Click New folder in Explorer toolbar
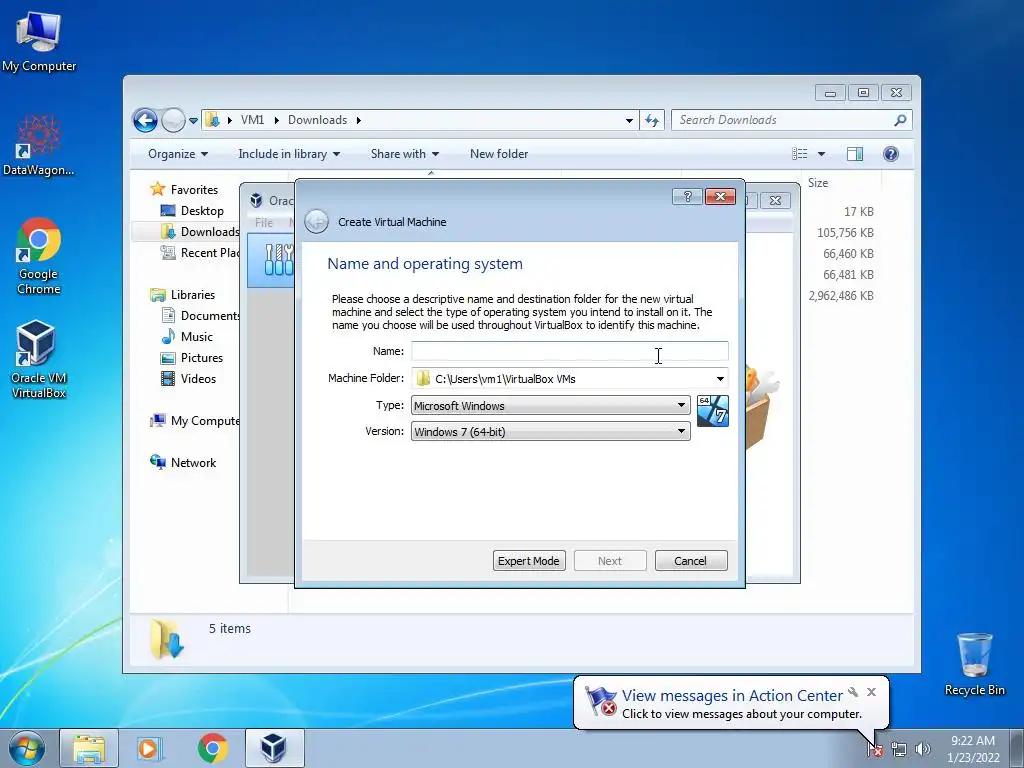The width and height of the screenshot is (1024, 768). pos(499,154)
